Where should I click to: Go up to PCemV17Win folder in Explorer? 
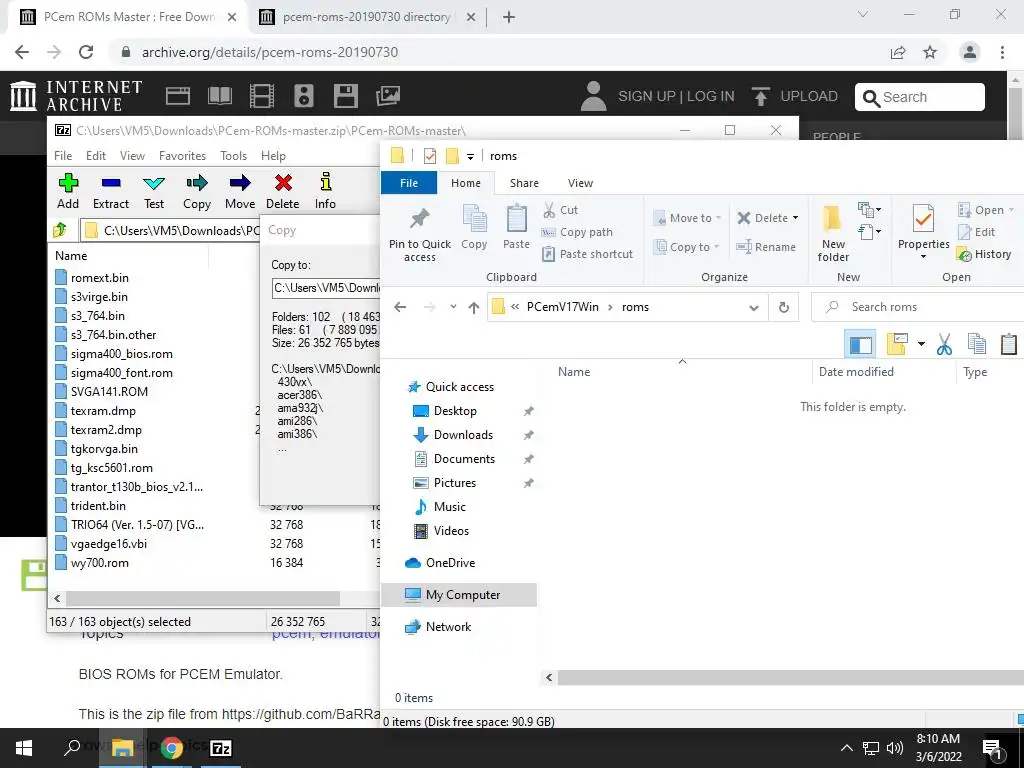pyautogui.click(x=473, y=307)
